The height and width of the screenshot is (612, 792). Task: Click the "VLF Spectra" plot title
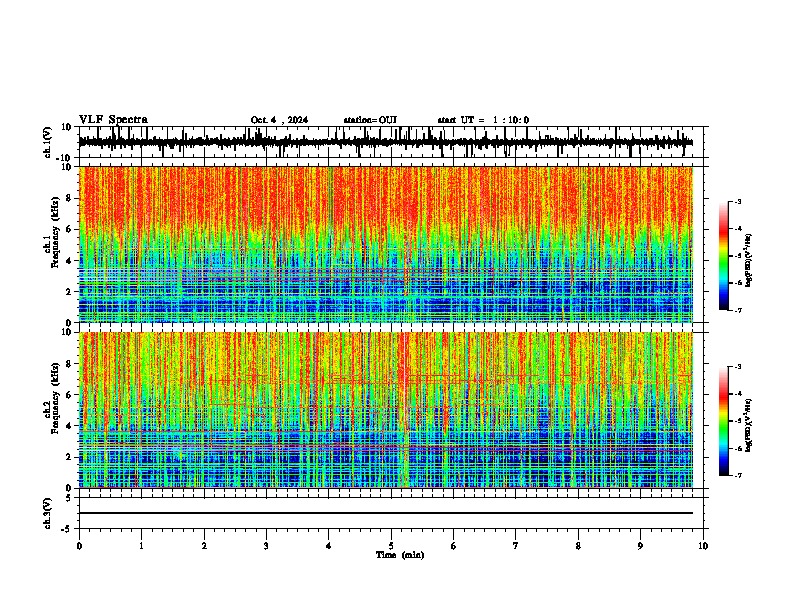(113, 120)
